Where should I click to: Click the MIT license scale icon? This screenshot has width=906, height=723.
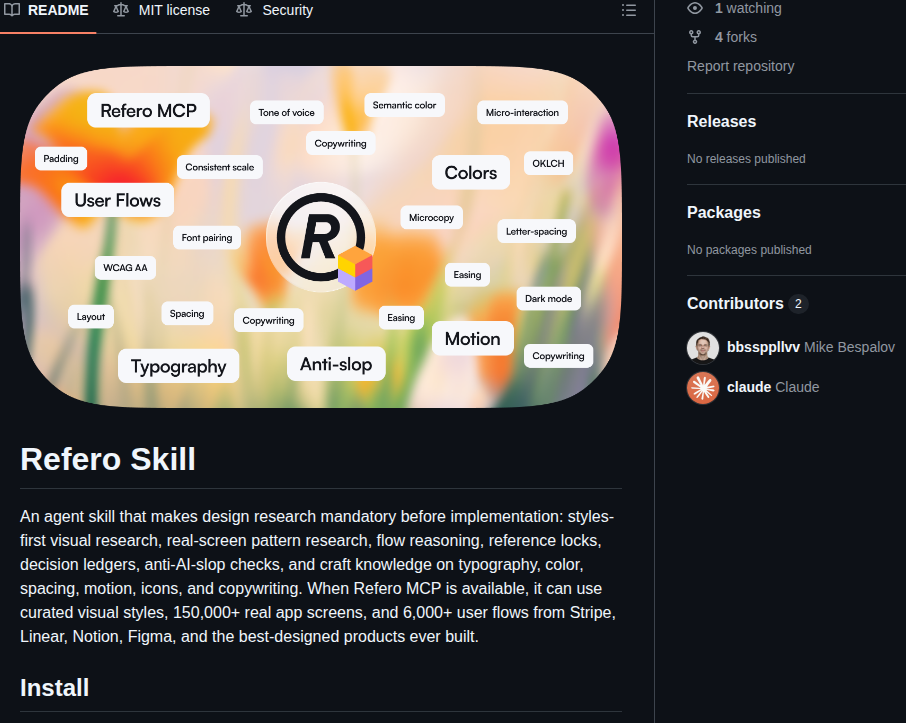(121, 10)
